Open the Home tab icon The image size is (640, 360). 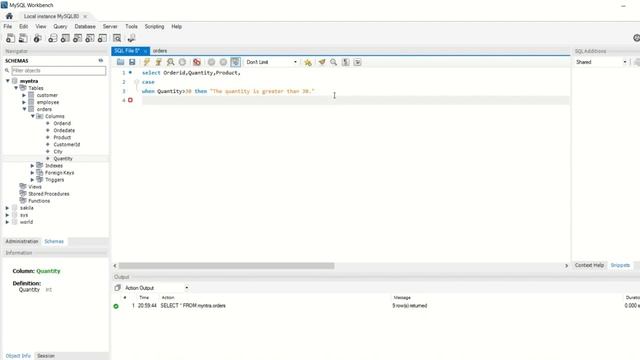pyautogui.click(x=9, y=16)
